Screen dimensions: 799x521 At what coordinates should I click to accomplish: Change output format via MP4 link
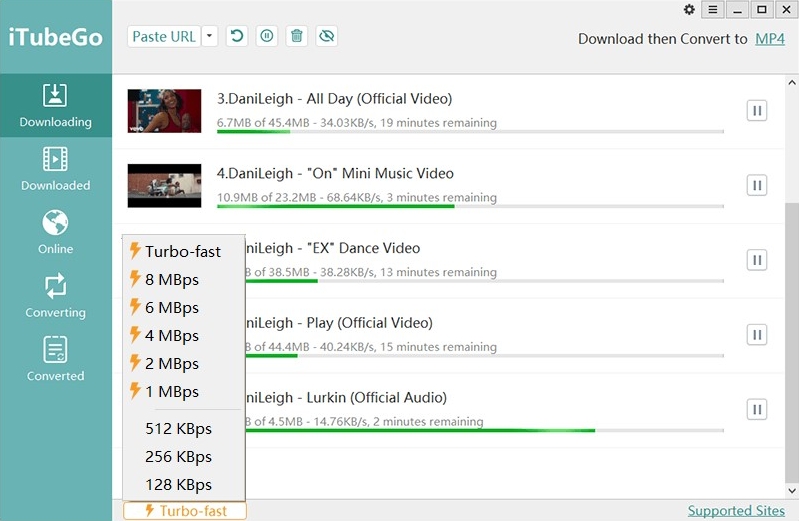769,39
